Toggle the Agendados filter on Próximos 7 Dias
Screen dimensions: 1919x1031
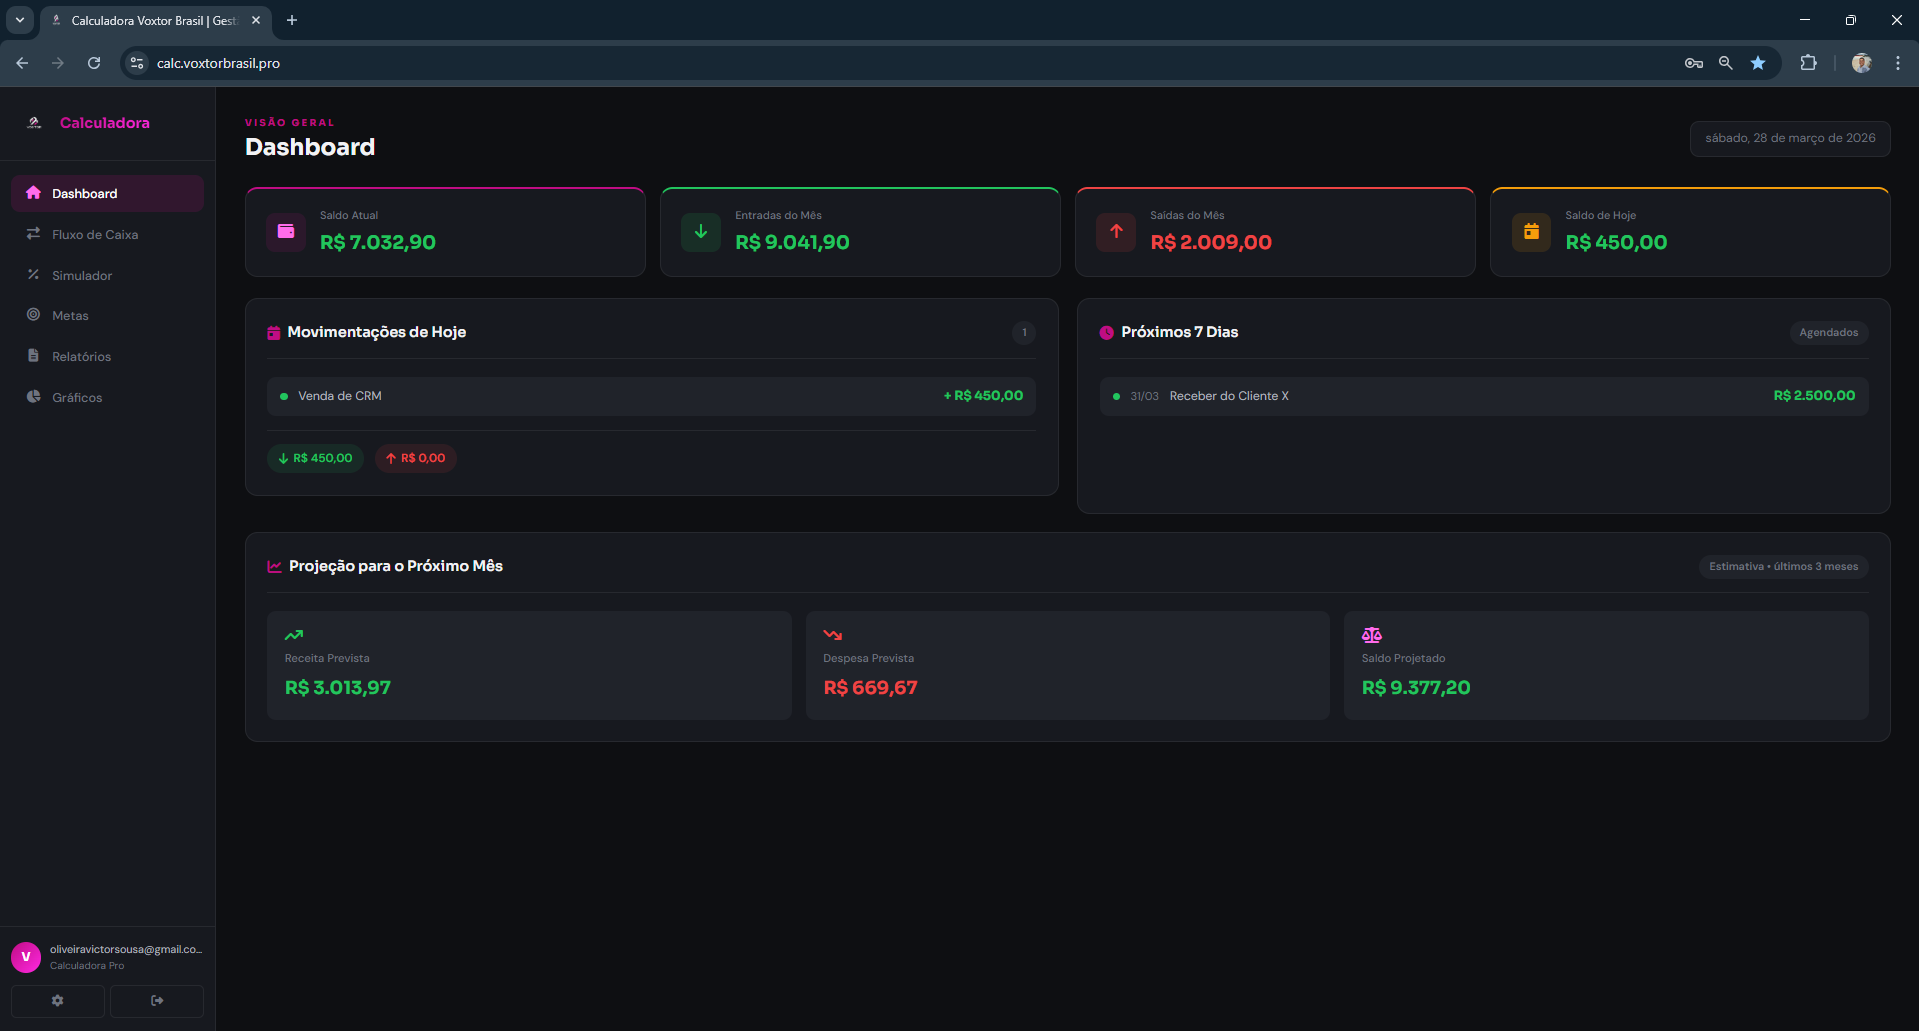[x=1829, y=332]
